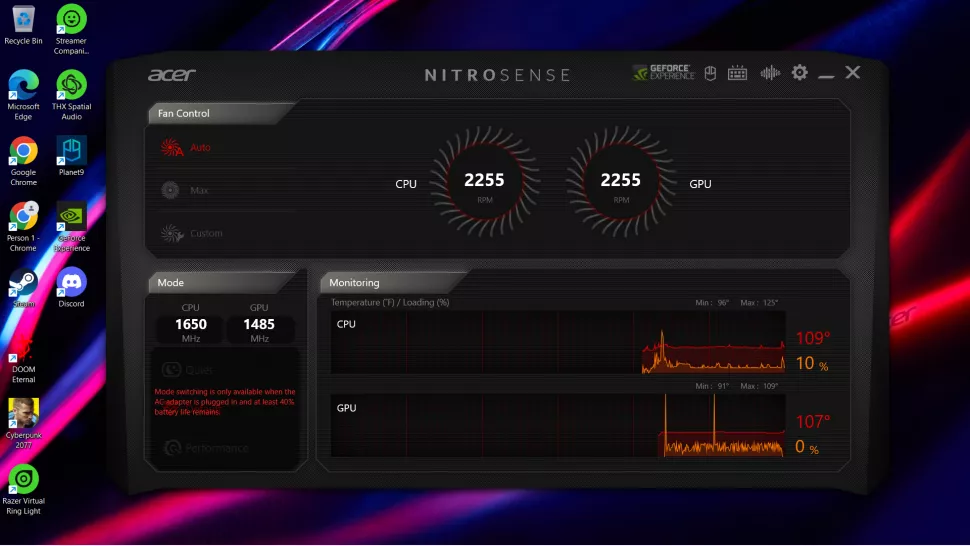Open NitroSense settings gear
This screenshot has width=970, height=546.
pyautogui.click(x=800, y=72)
